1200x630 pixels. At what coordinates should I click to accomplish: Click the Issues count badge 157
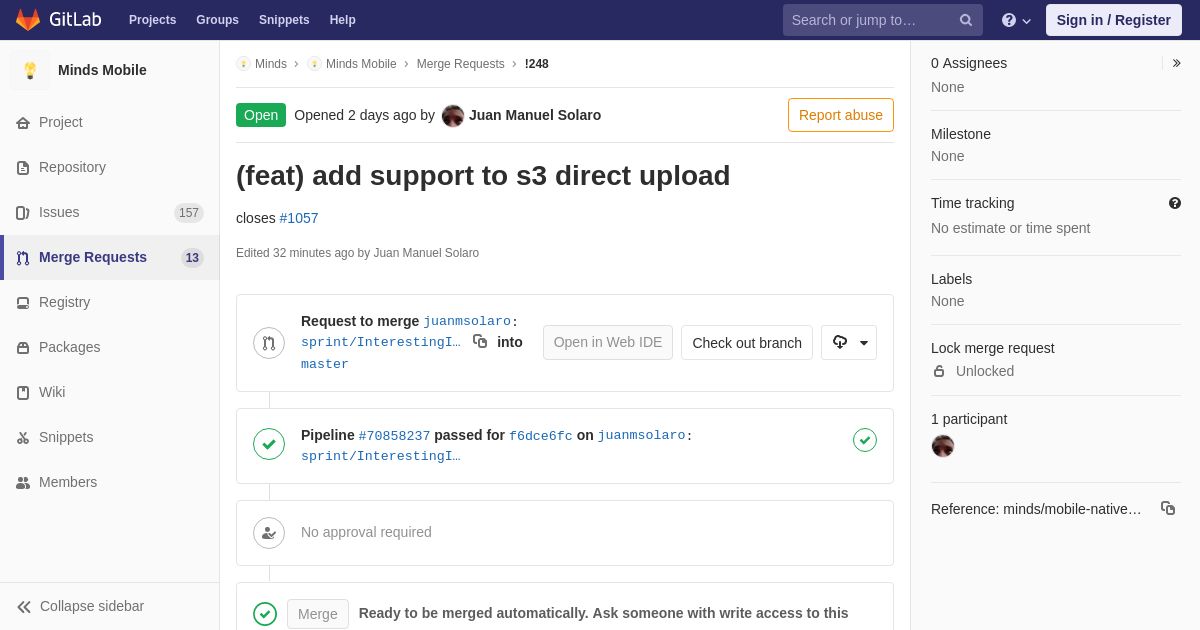(189, 213)
